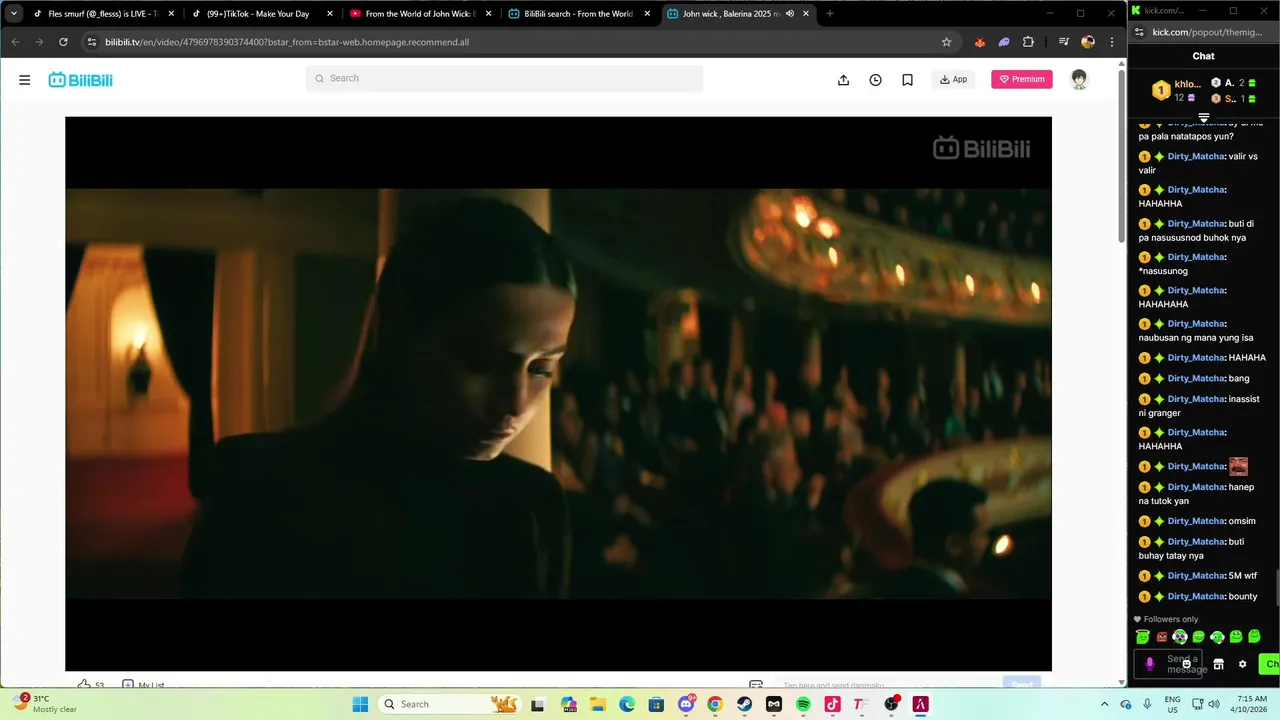This screenshot has height=720, width=1280.
Task: Open File Explorer from the taskbar
Action: pos(598,704)
